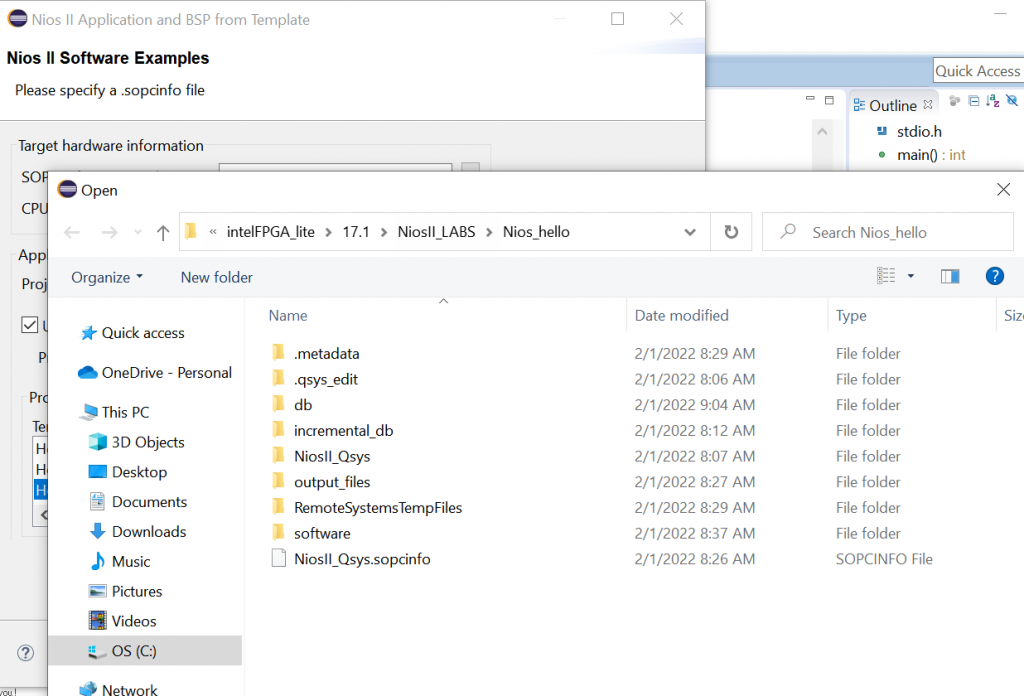Select stdio.h in Outline view
1024x696 pixels.
(x=919, y=132)
